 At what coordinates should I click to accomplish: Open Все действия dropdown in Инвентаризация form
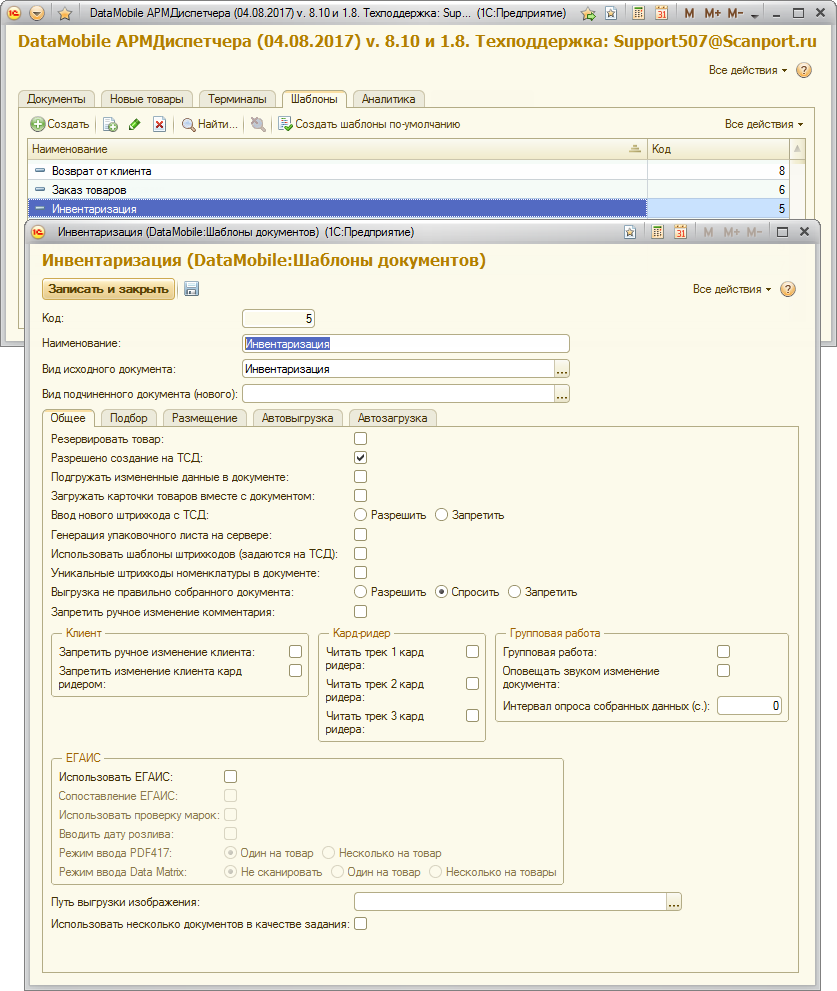[731, 289]
